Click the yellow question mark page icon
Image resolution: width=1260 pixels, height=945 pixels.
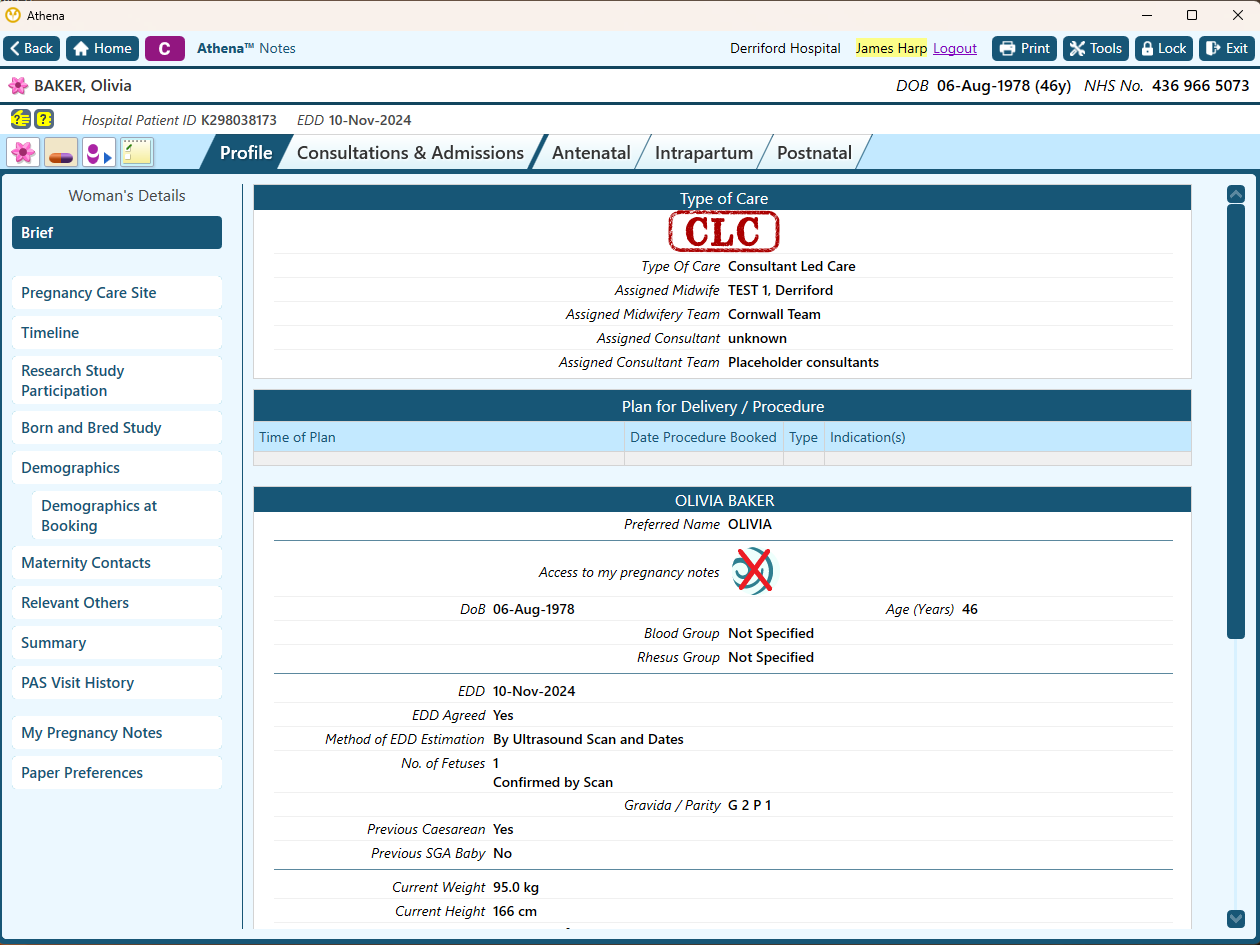click(x=44, y=120)
